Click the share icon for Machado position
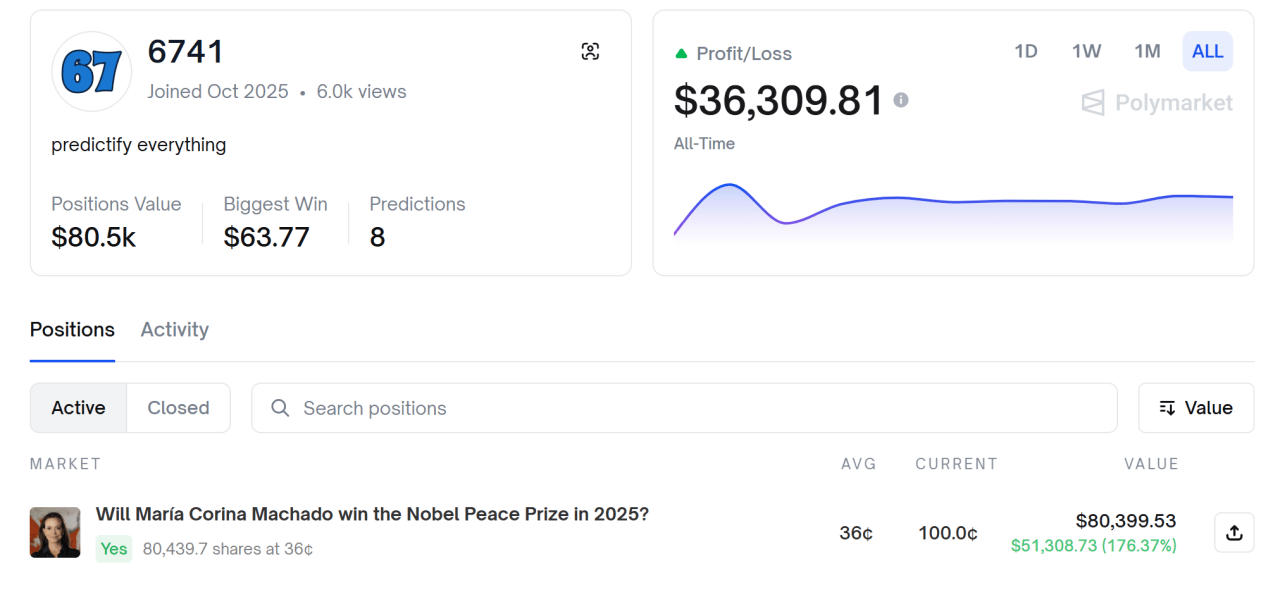This screenshot has height=590, width=1280. [x=1234, y=533]
